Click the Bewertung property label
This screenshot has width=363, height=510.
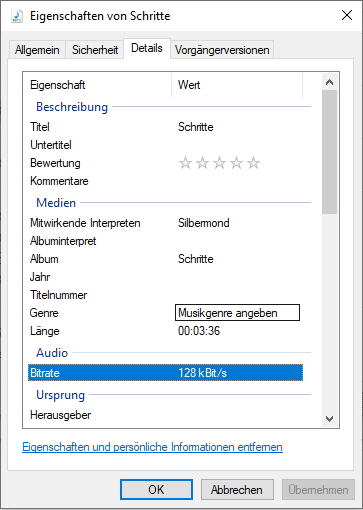[x=55, y=163]
